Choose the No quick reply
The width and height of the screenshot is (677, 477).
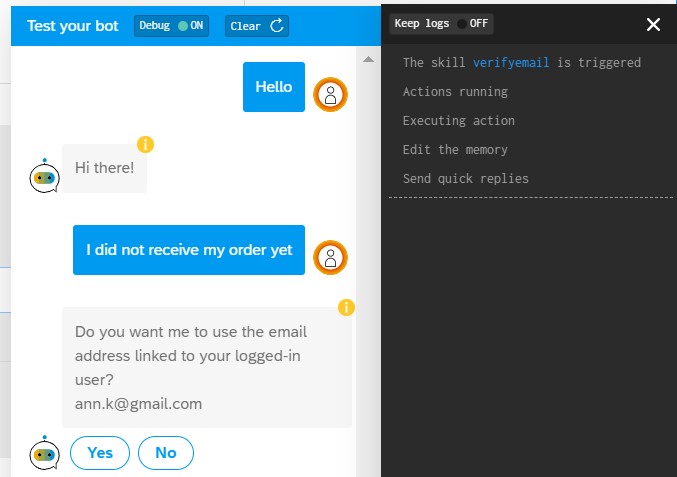165,453
